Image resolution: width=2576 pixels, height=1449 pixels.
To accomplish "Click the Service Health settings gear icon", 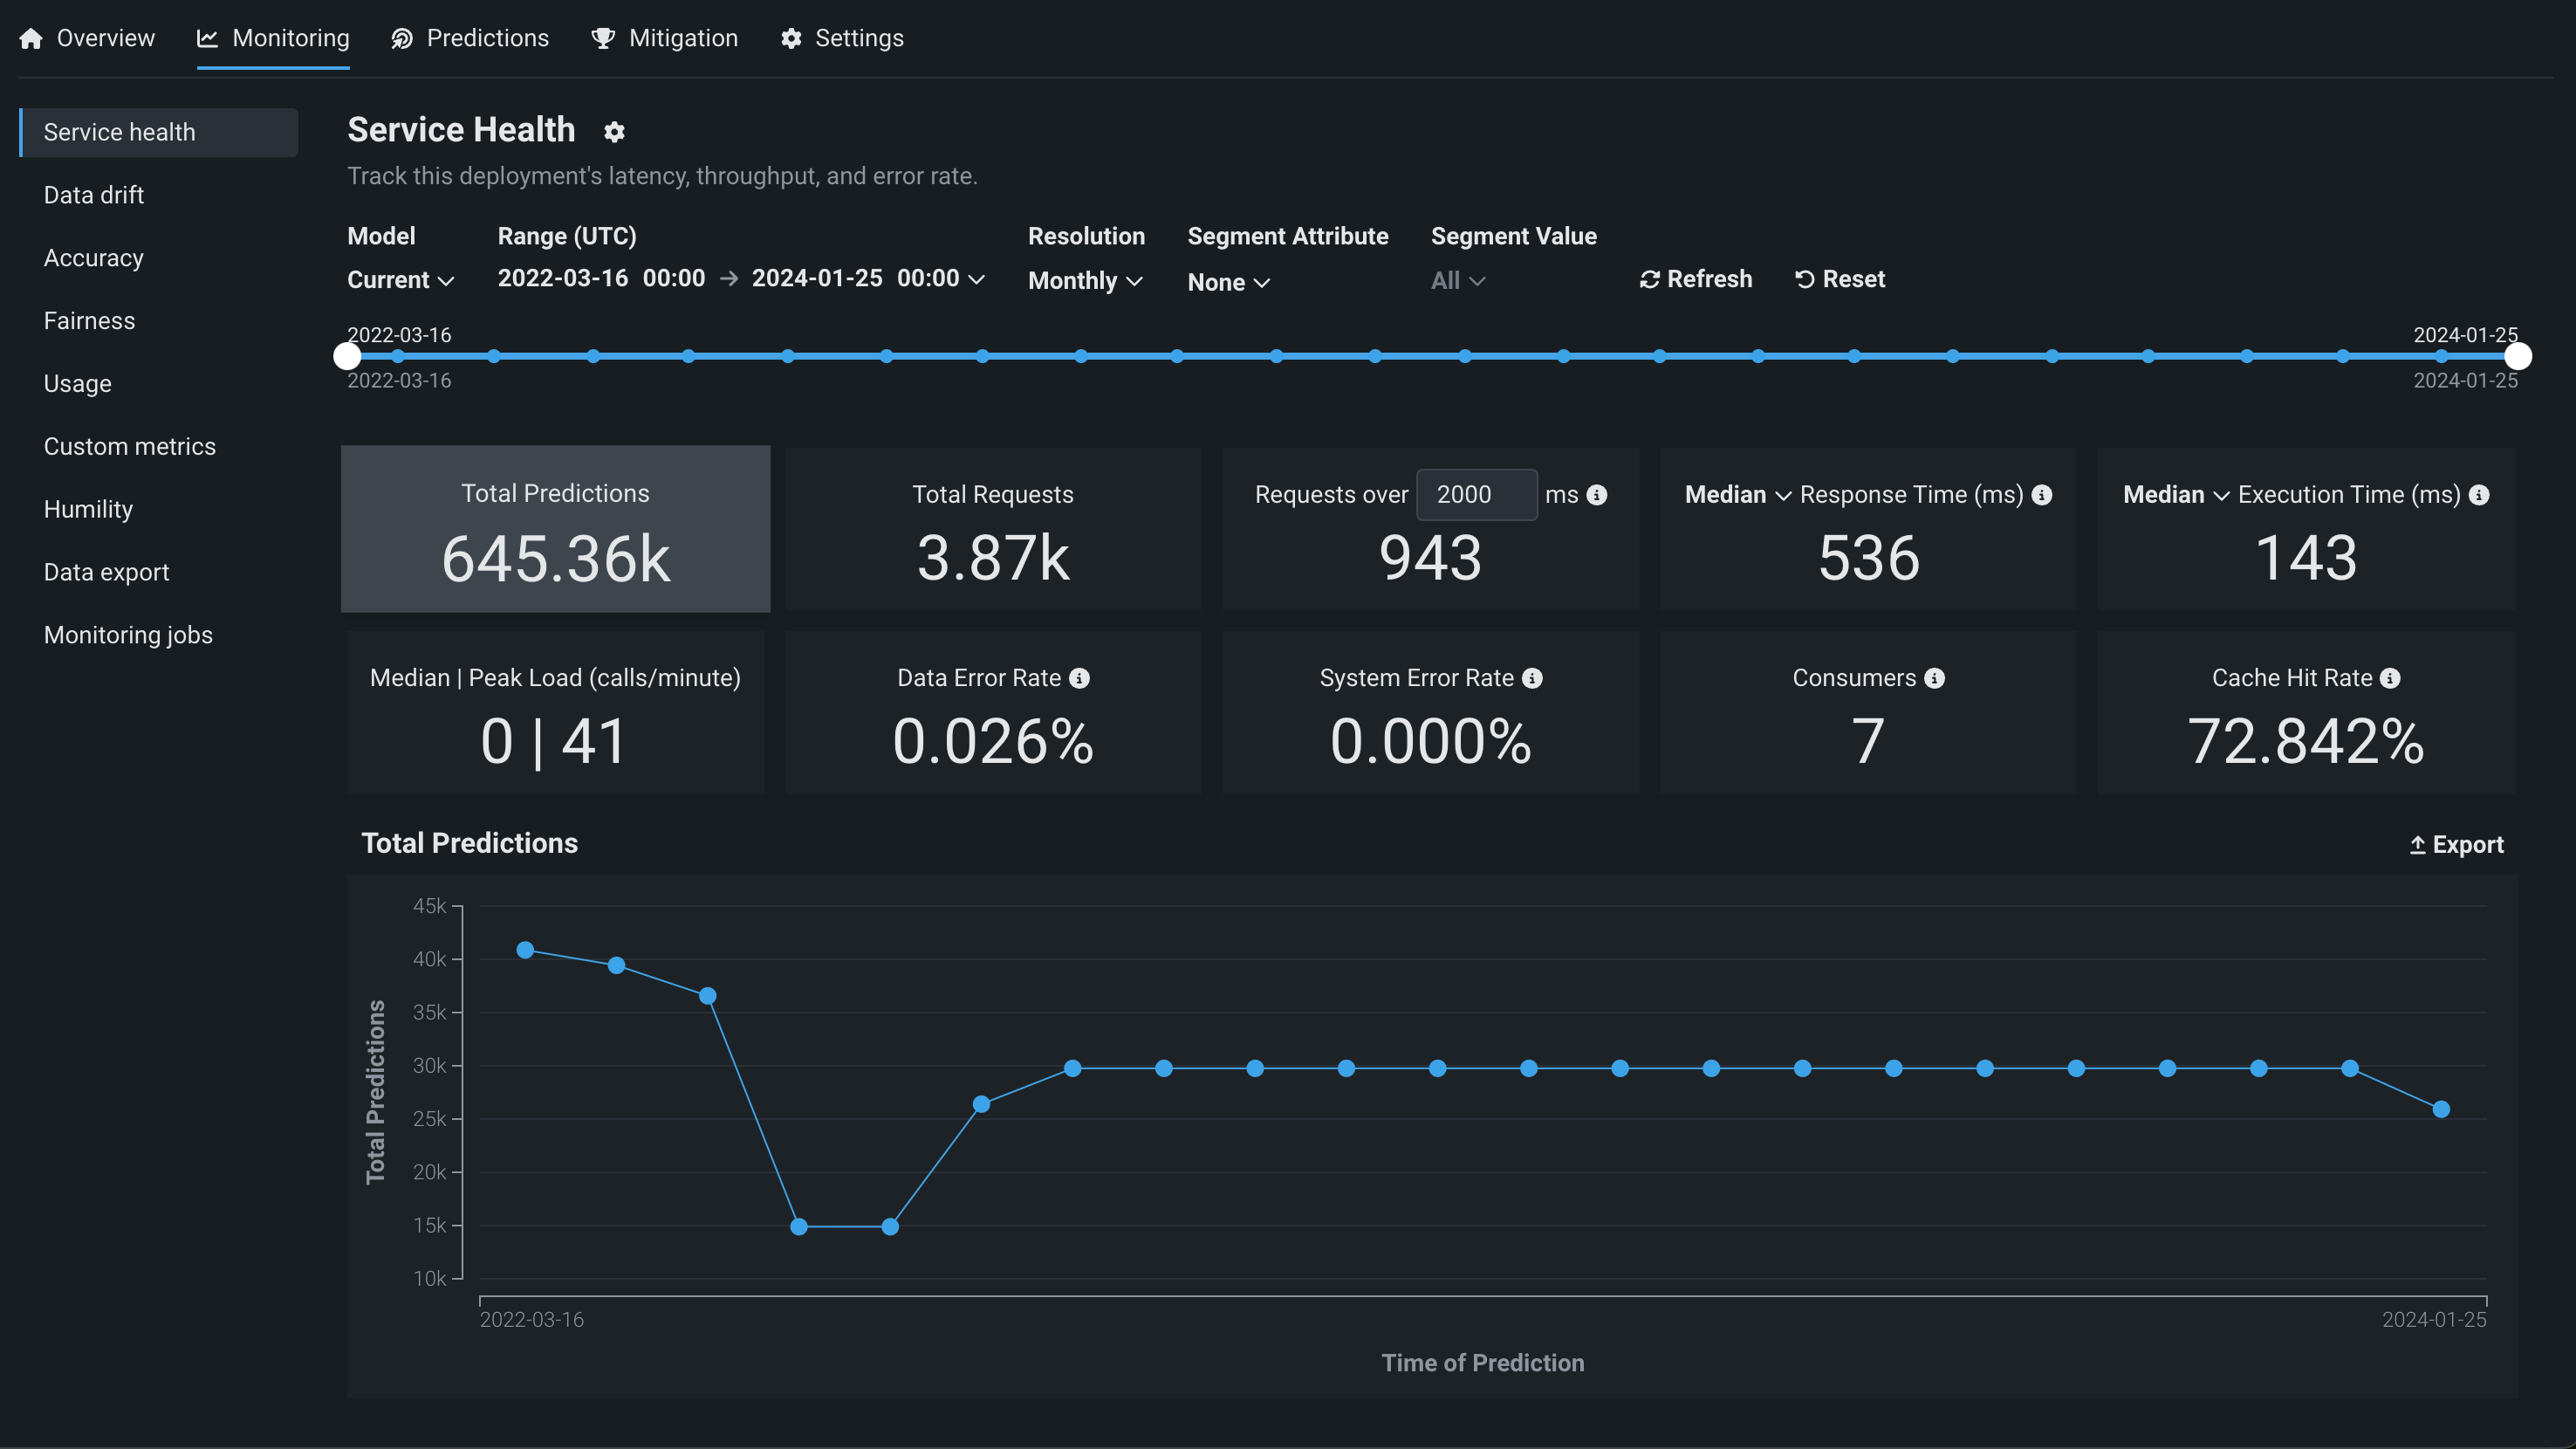I will 614,132.
